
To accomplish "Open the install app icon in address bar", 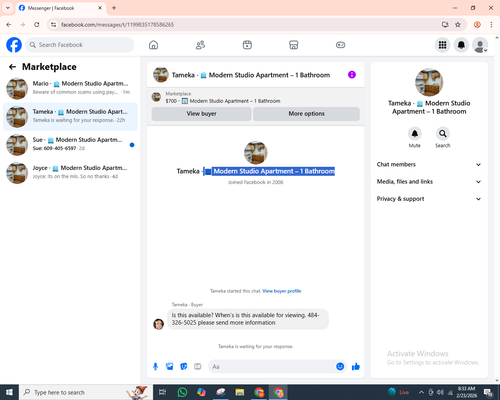I will [445, 25].
